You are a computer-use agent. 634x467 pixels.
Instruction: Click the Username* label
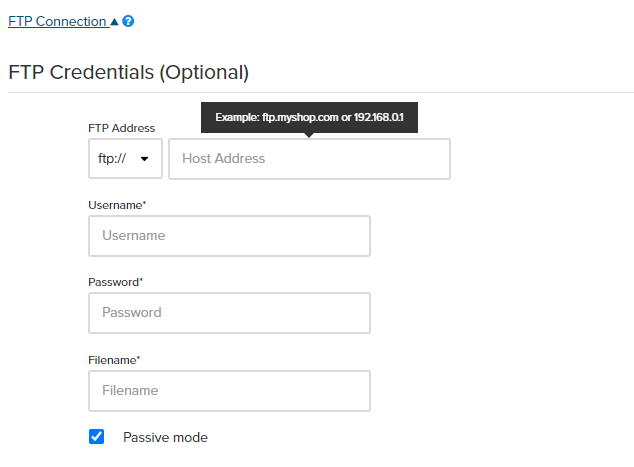click(117, 205)
